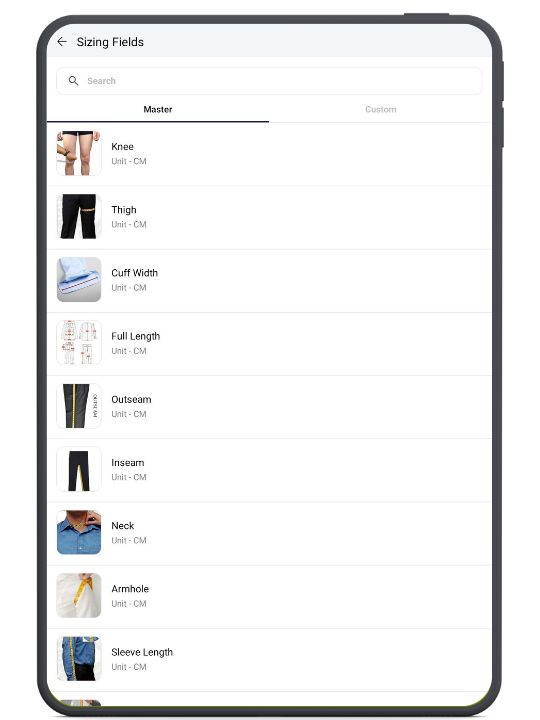Pick the Neck sizing field
The height and width of the screenshot is (720, 540).
[269, 533]
